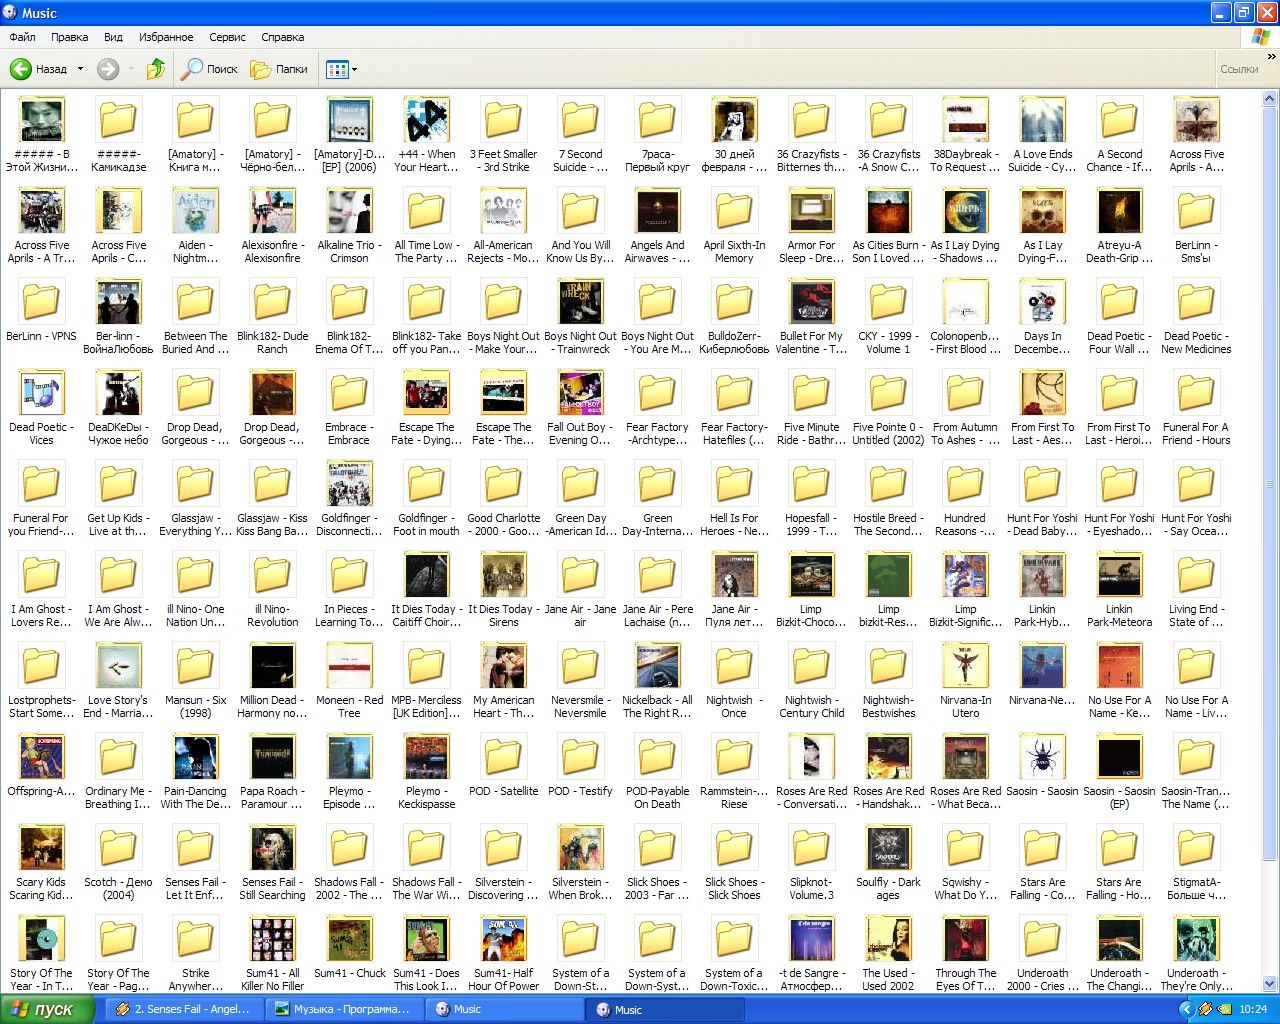The height and width of the screenshot is (1024, 1280).
Task: Go up one folder level icon
Action: click(155, 69)
